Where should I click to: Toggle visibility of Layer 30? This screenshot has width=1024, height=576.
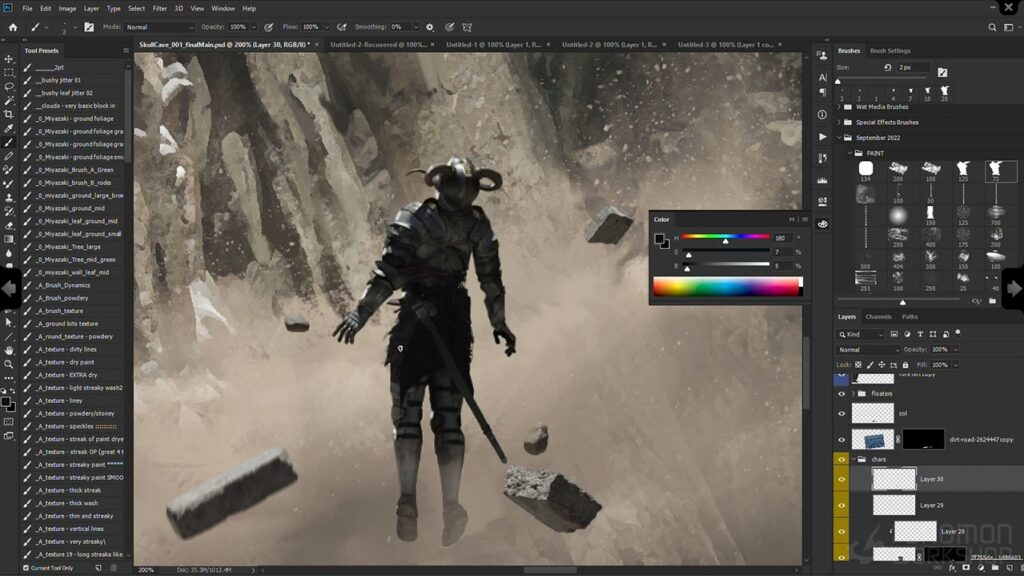[841, 479]
